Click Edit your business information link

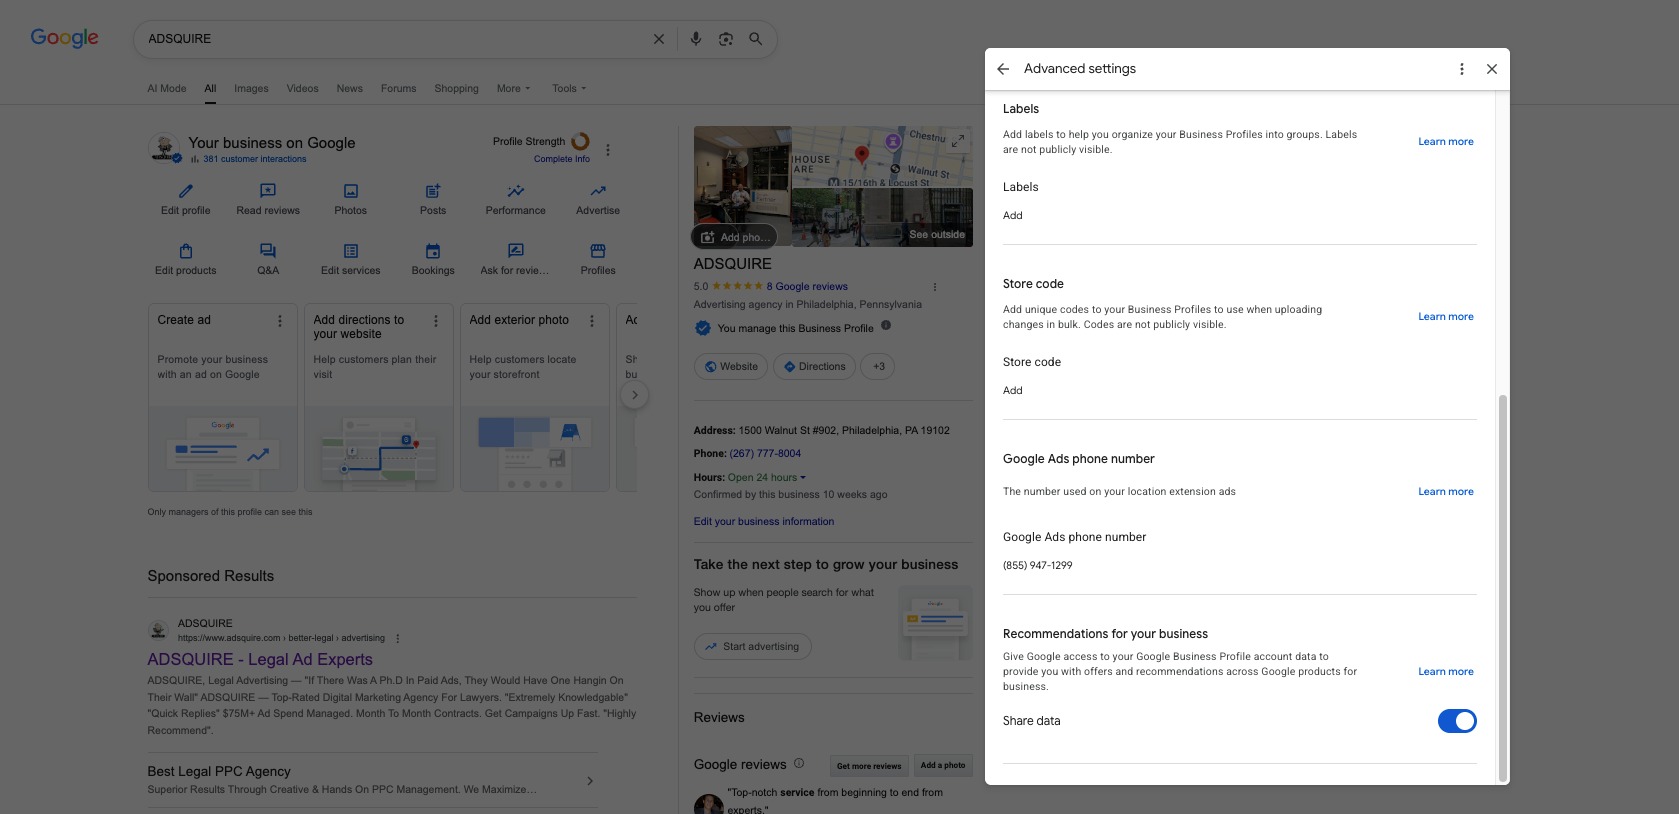coord(764,522)
